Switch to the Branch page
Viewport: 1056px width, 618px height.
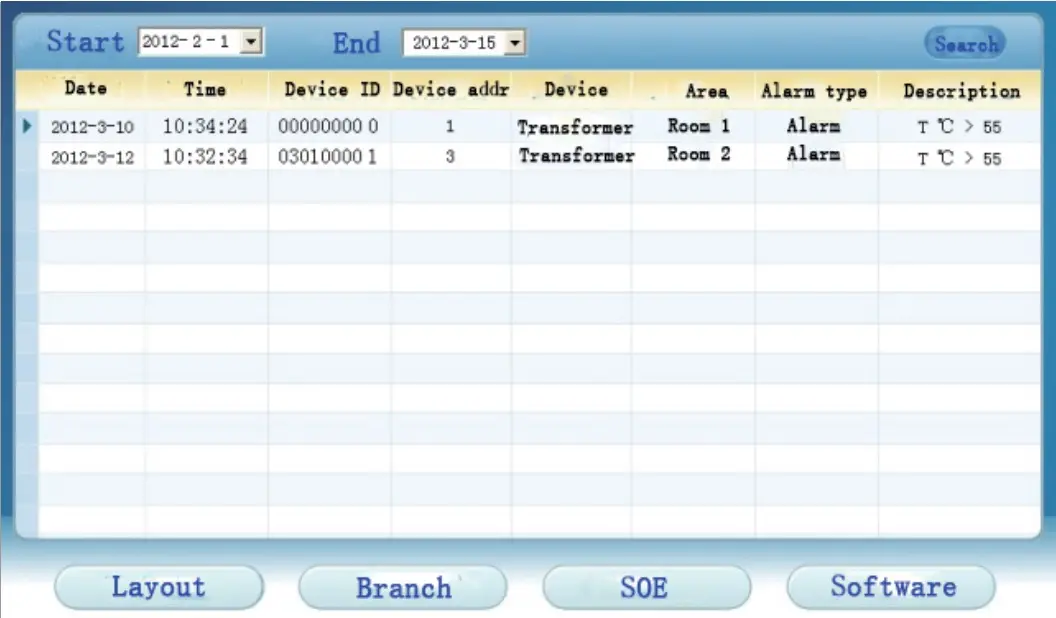pos(403,587)
